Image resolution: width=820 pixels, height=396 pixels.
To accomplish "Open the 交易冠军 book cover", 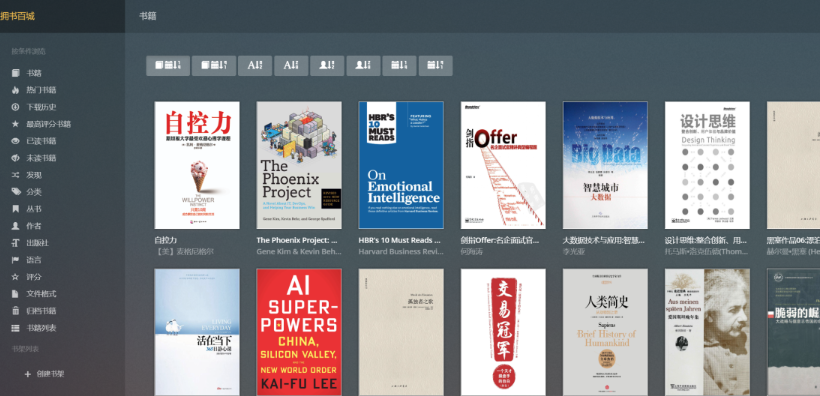I will pyautogui.click(x=503, y=332).
